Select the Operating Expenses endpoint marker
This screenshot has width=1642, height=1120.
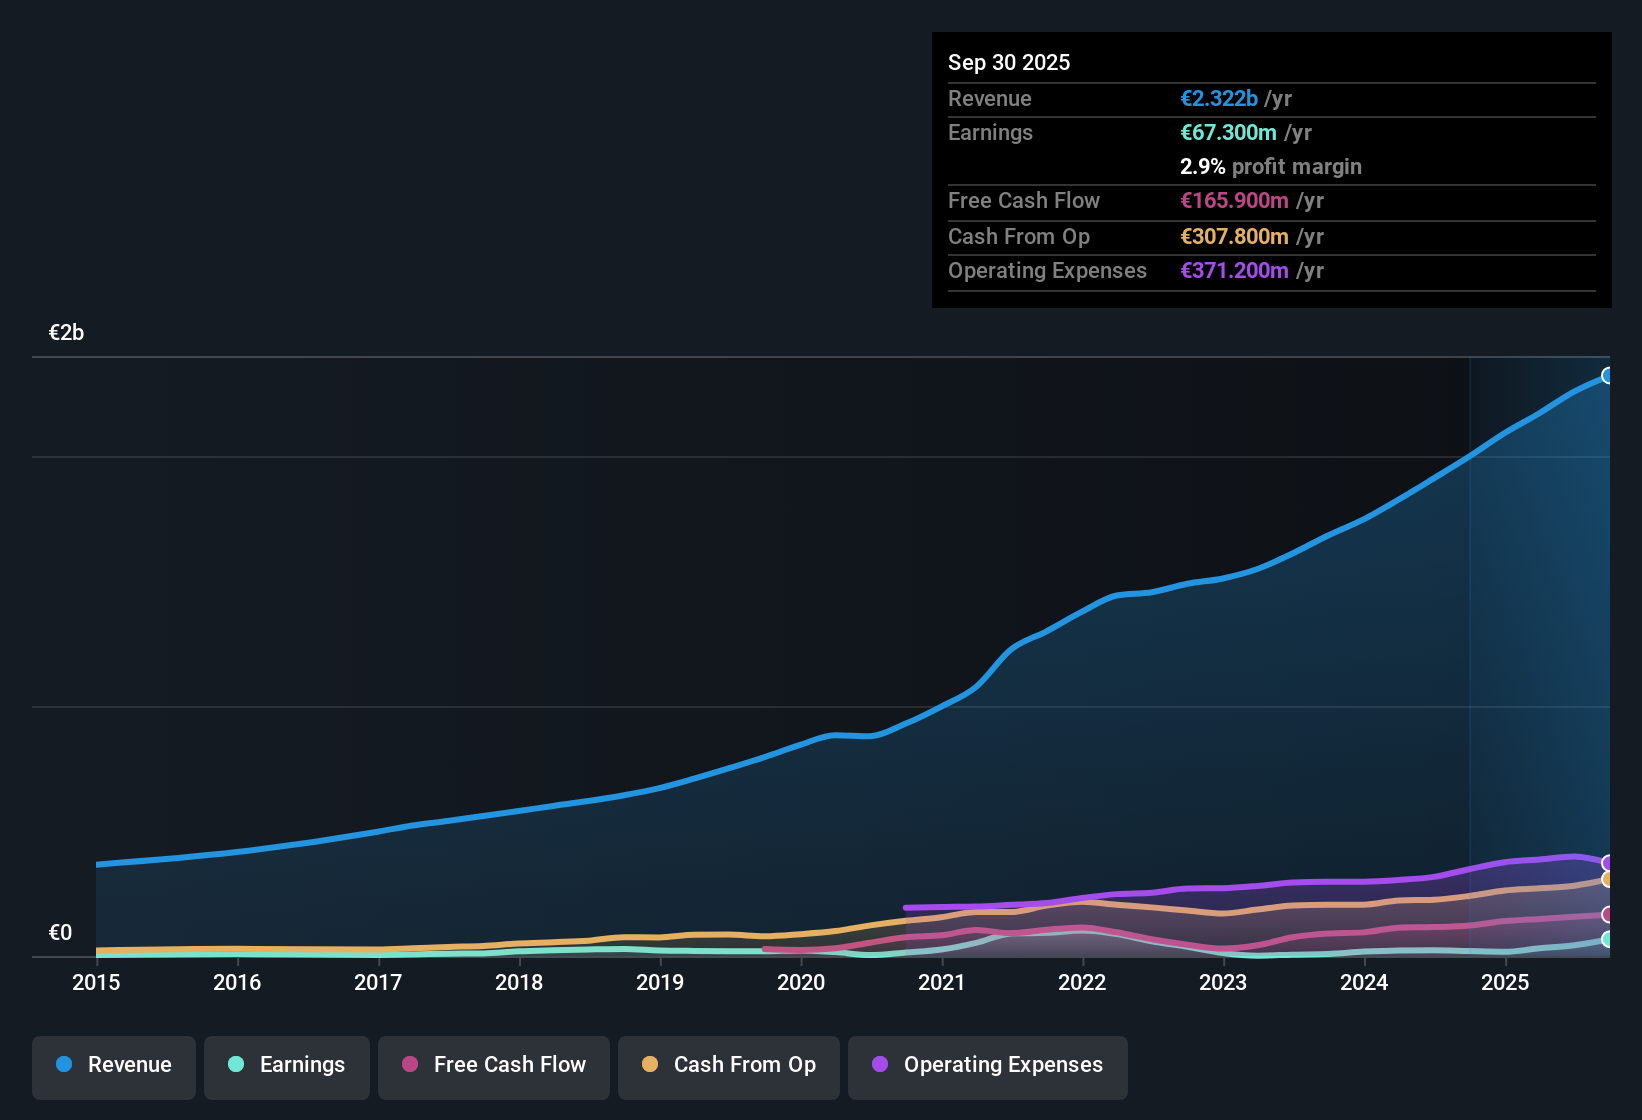coord(1608,862)
